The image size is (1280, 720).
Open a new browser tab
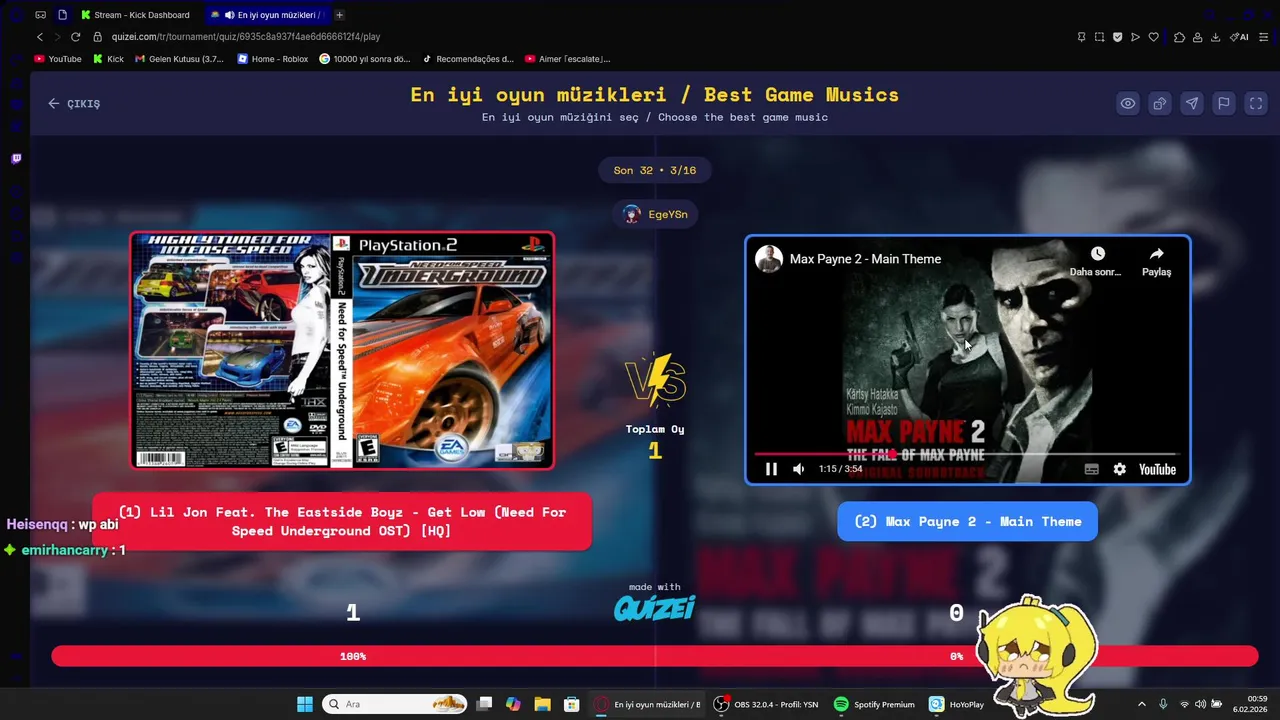pyautogui.click(x=339, y=15)
